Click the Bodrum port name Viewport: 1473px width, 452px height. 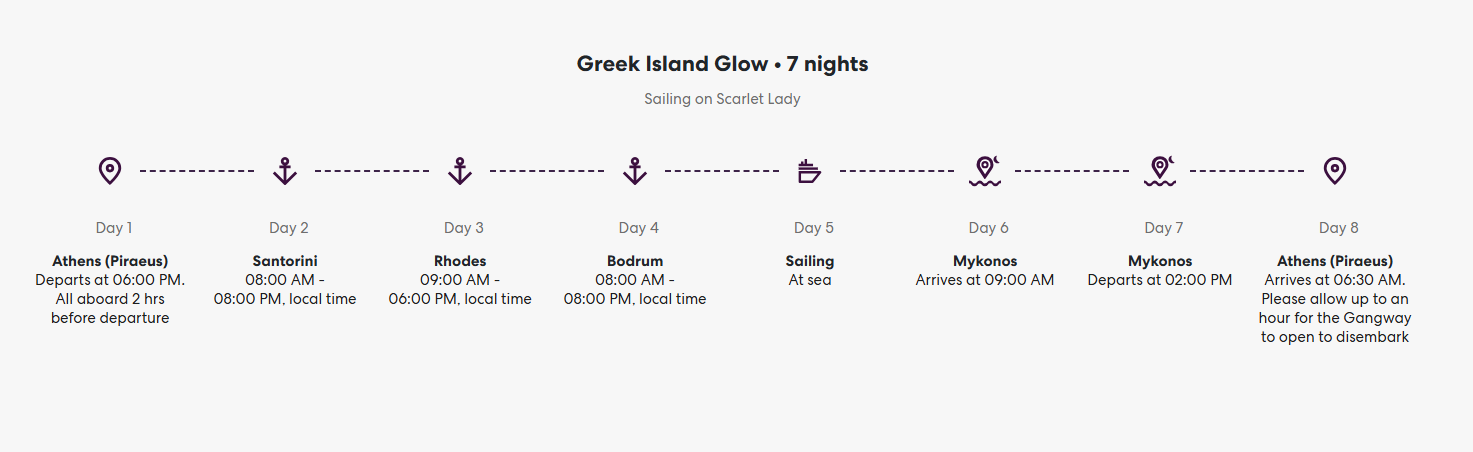pos(635,262)
